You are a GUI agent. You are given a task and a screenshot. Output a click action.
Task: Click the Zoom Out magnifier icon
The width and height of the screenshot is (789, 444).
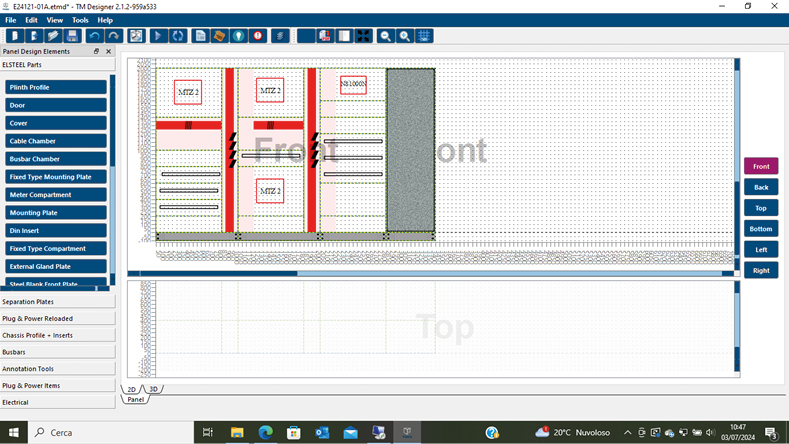coord(386,36)
